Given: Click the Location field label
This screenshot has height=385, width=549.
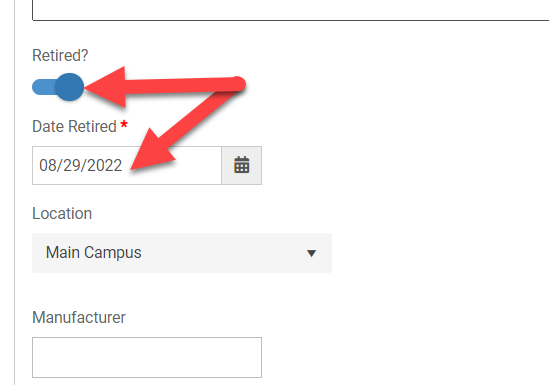Looking at the screenshot, I should 62,214.
